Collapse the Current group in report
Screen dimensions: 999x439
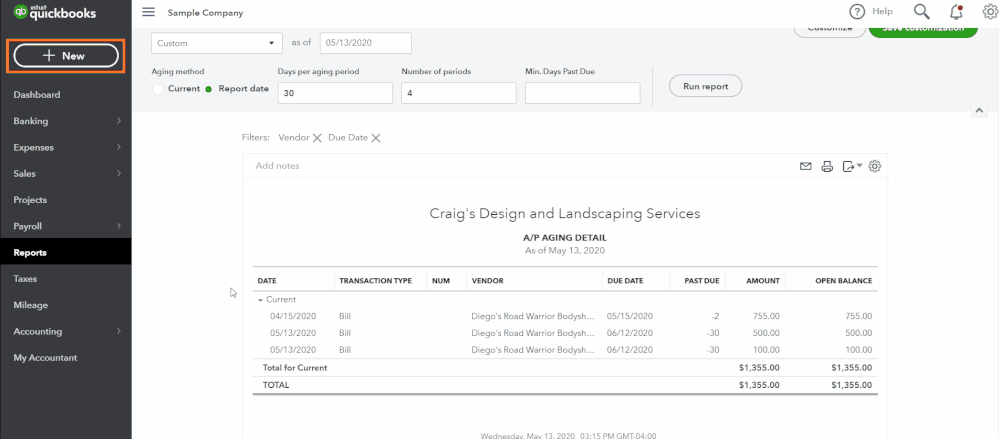tap(261, 300)
